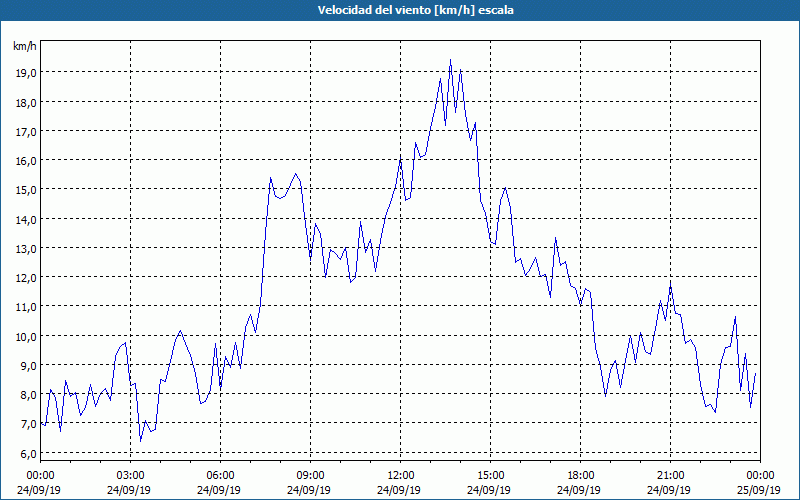Click the 06:00 time label
The height and width of the screenshot is (500, 800).
click(x=220, y=476)
